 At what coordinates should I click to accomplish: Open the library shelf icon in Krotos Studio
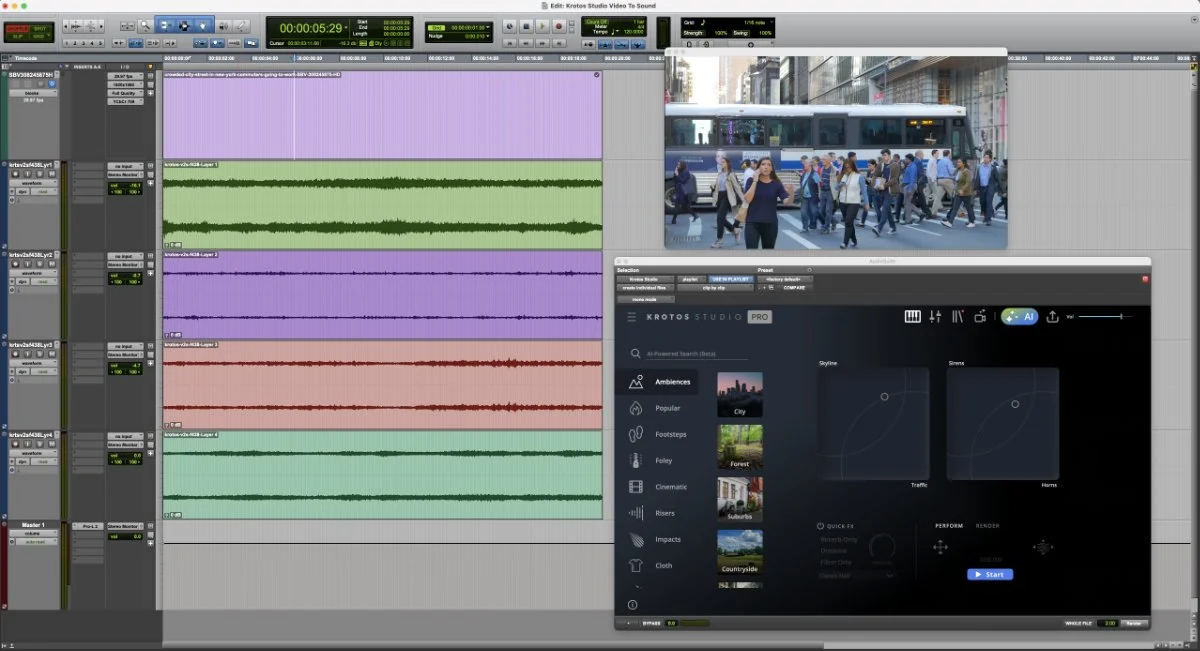(x=958, y=316)
